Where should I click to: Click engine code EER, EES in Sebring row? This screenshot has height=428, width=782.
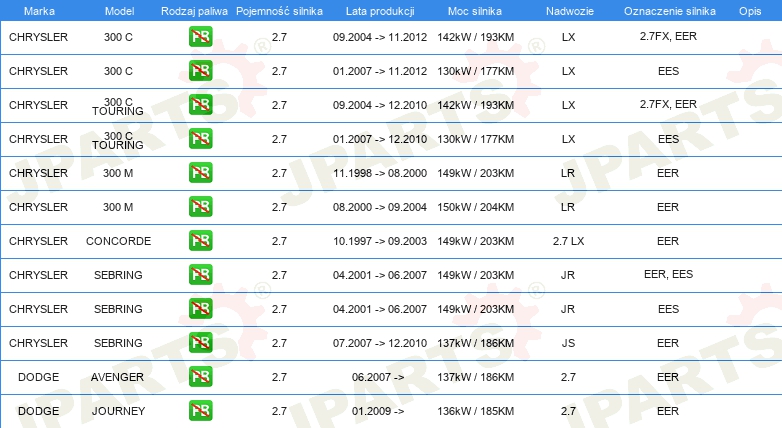tap(668, 274)
